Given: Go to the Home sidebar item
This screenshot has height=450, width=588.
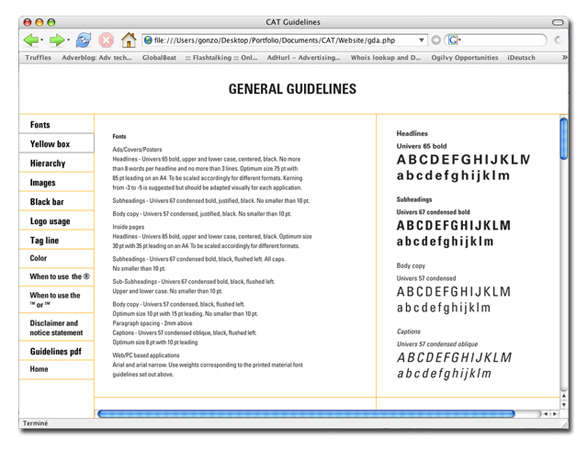Looking at the screenshot, I should click(56, 369).
